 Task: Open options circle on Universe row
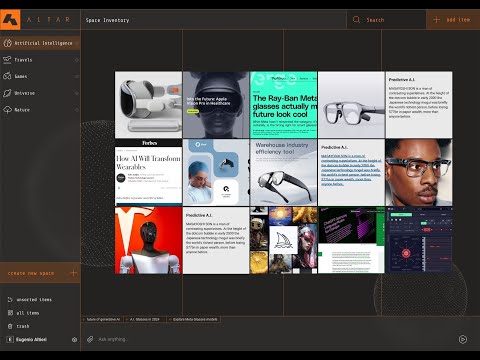(x=77, y=93)
